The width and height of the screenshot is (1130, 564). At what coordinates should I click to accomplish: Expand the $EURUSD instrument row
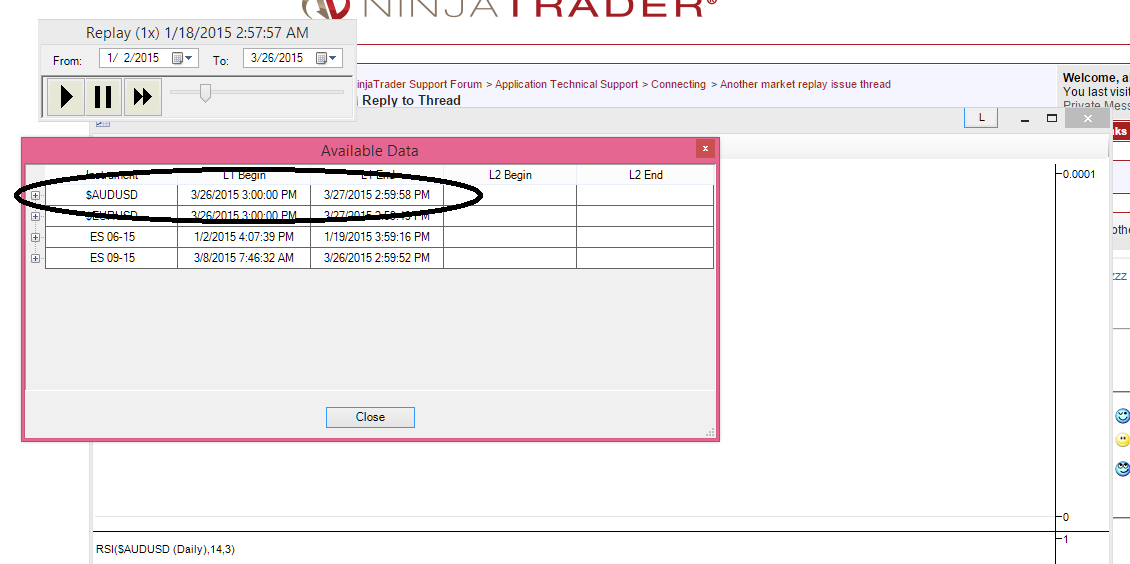tap(35, 216)
